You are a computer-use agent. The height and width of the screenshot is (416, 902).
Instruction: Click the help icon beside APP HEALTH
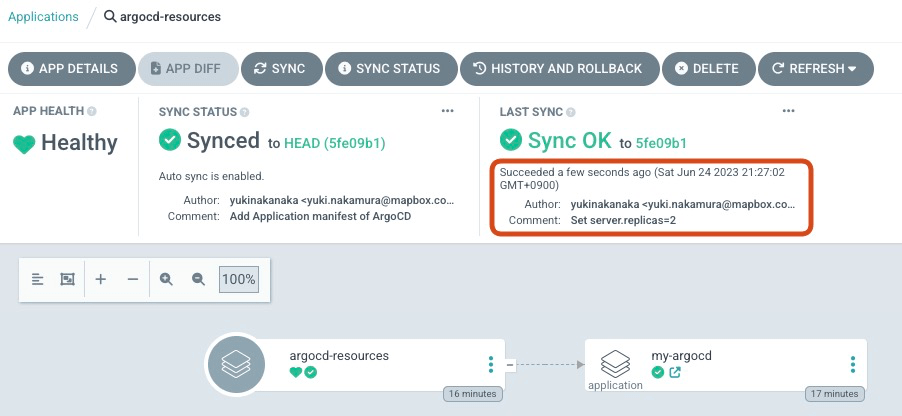(92, 111)
